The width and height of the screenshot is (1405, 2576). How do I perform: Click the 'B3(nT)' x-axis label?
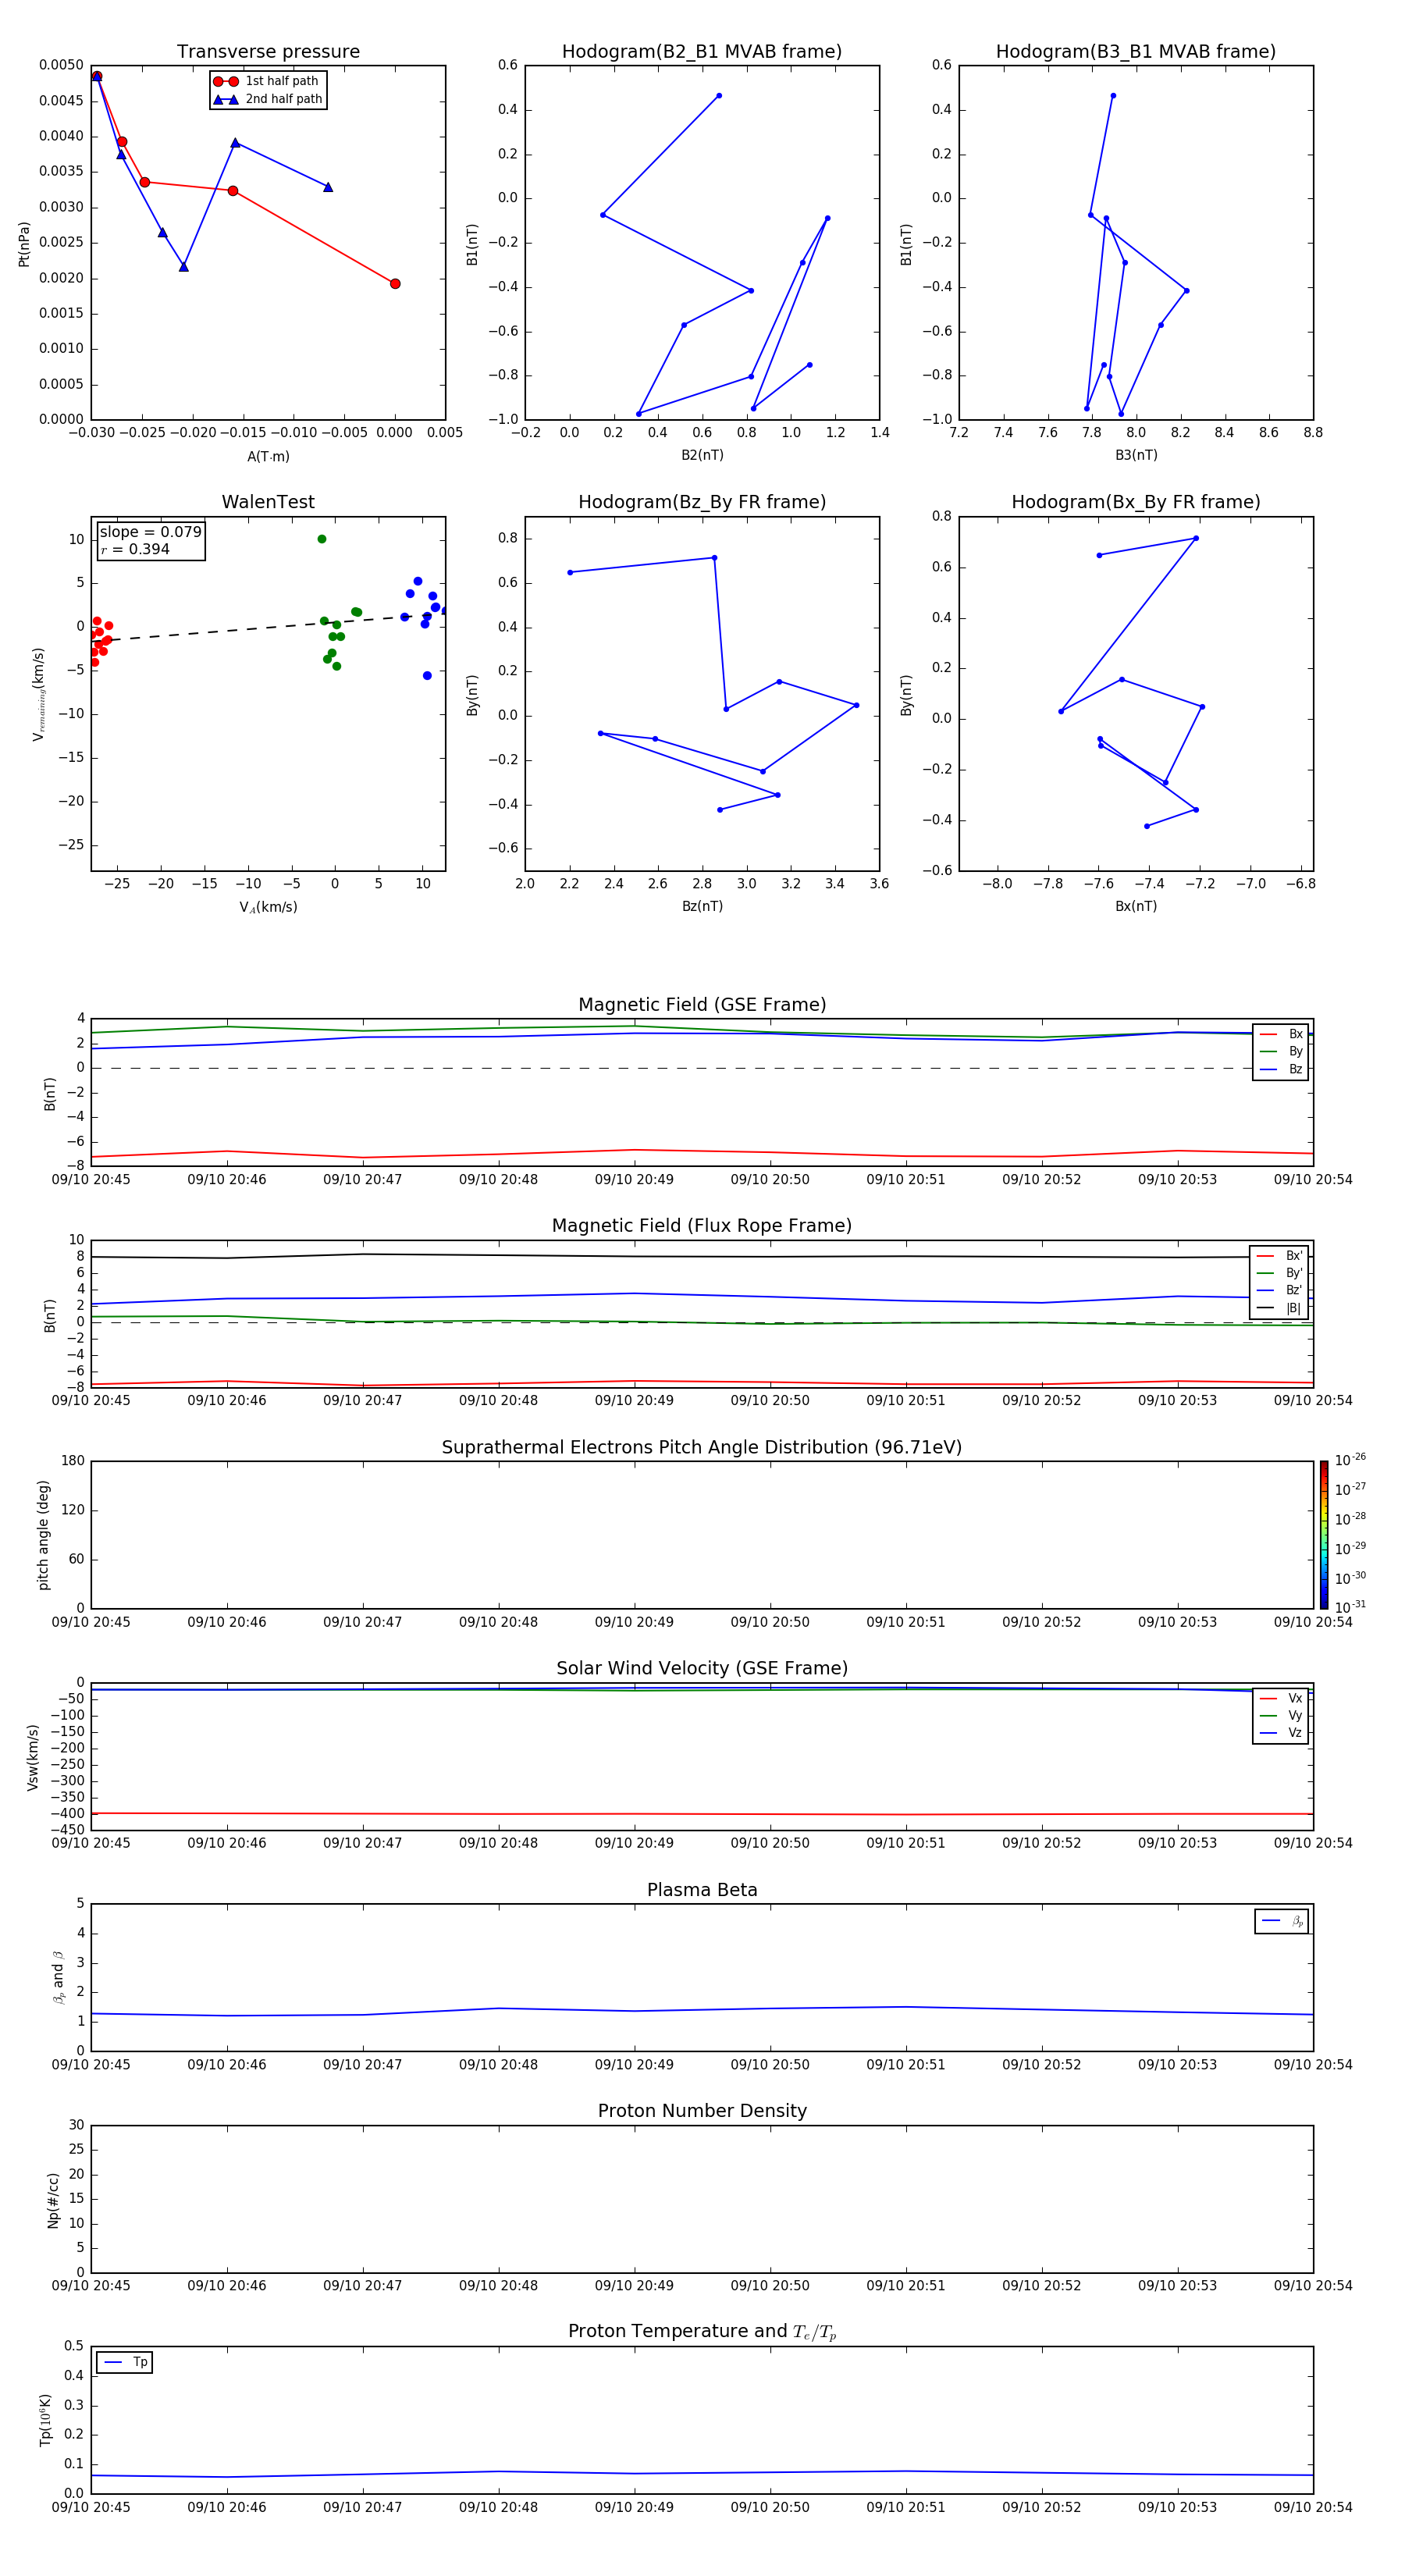1136,455
